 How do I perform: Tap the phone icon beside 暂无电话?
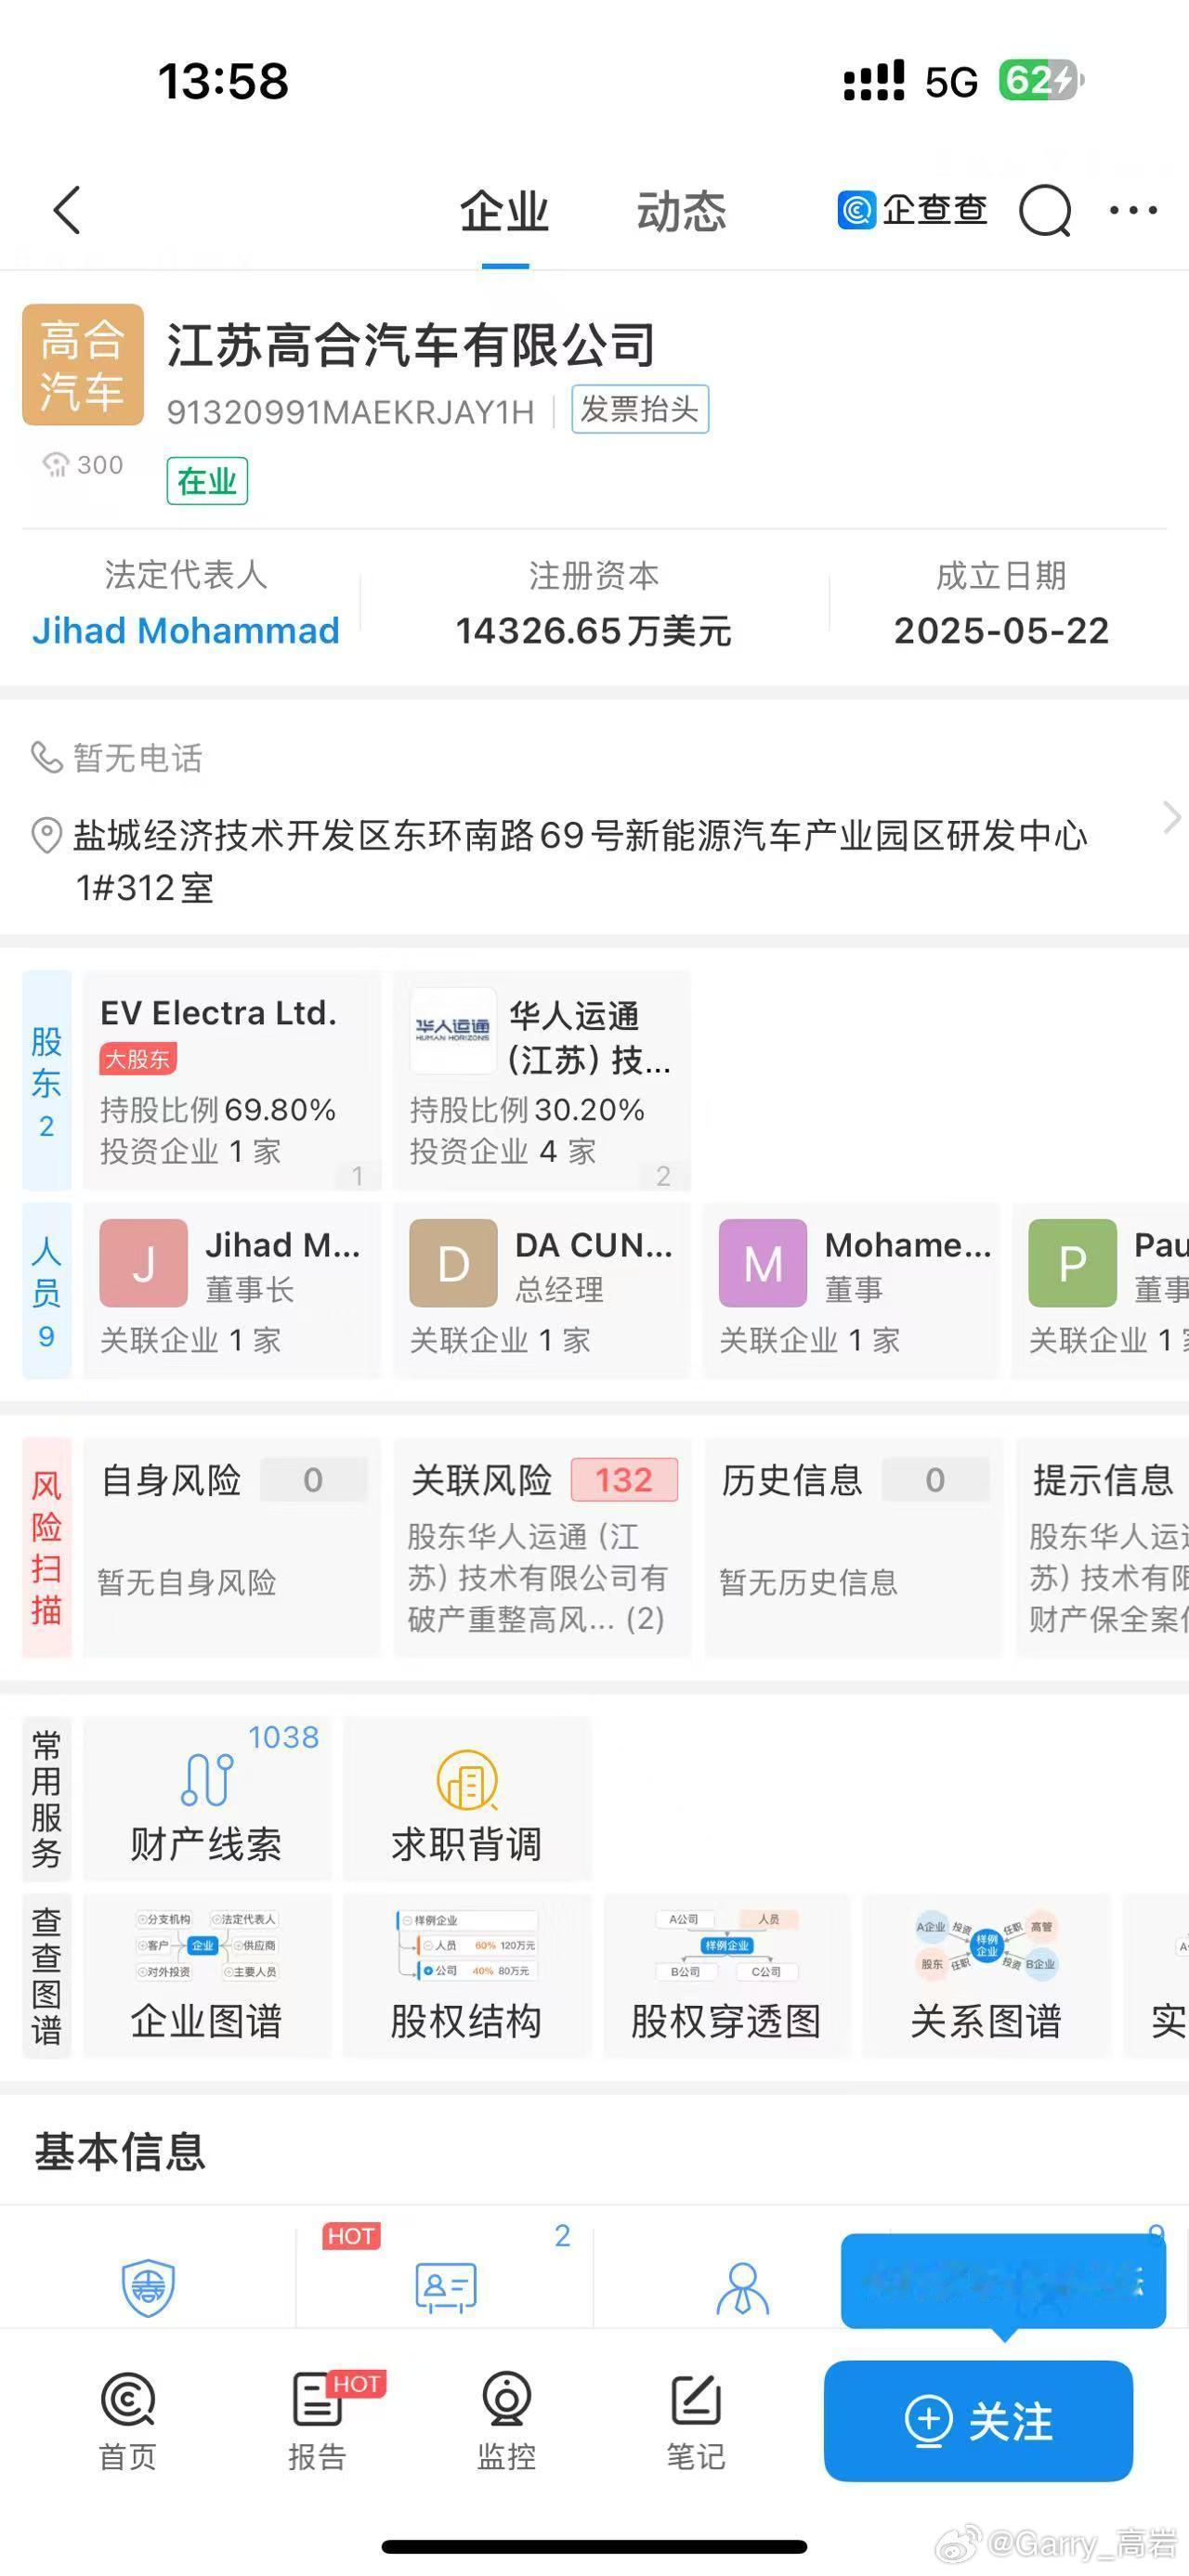click(46, 757)
